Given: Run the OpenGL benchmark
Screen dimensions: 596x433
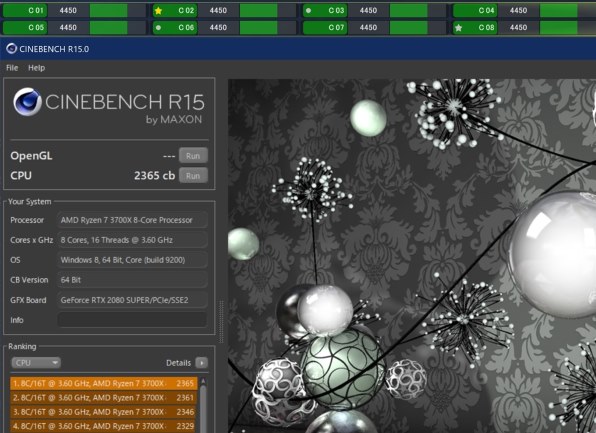Looking at the screenshot, I should click(193, 155).
